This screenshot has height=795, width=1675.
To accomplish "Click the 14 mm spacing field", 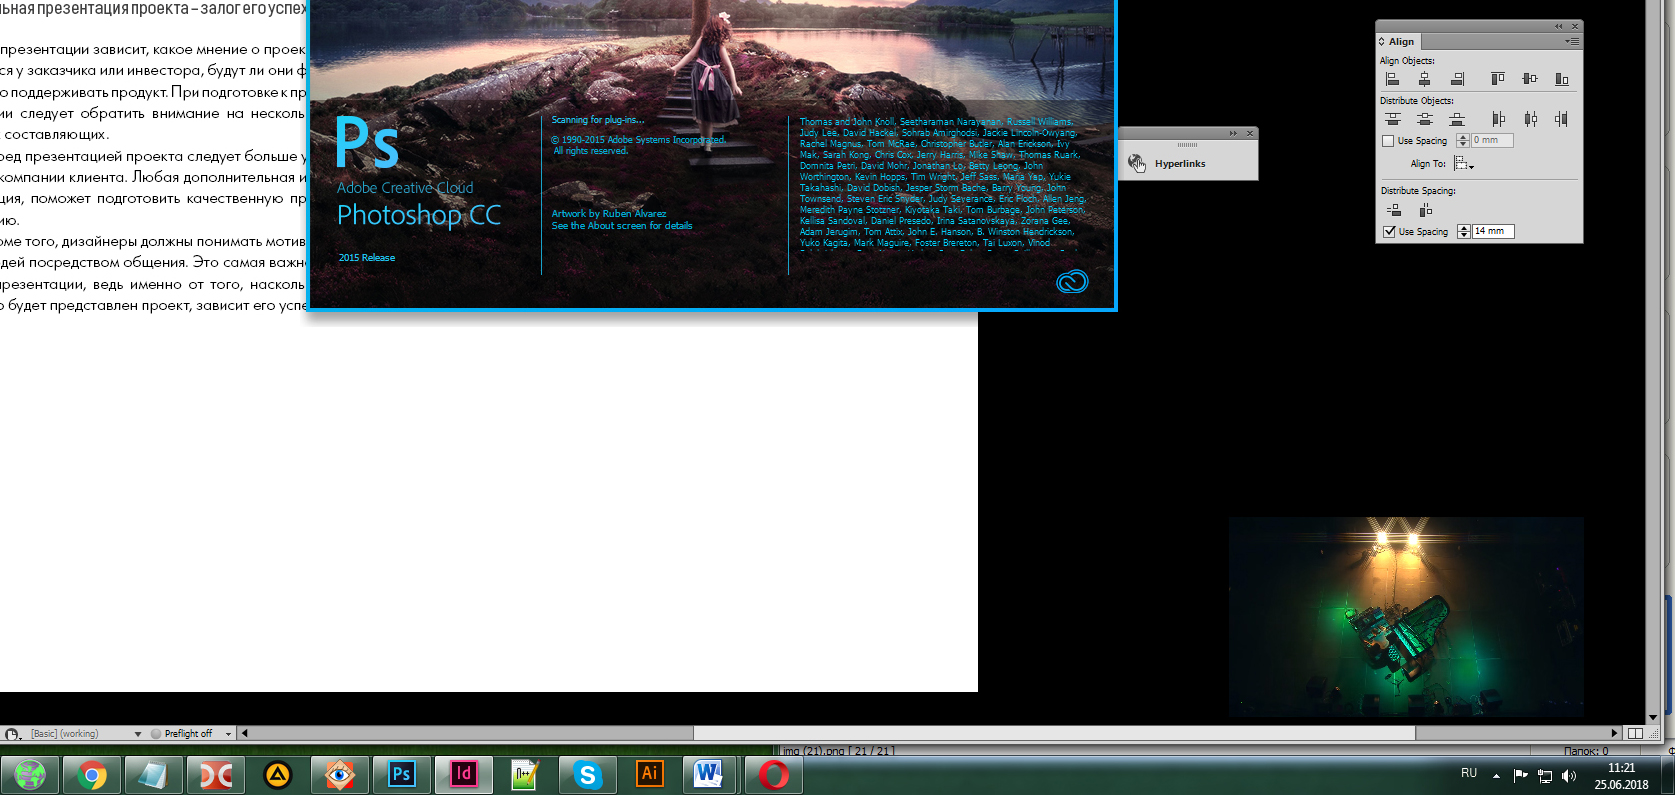I will tap(1493, 231).
